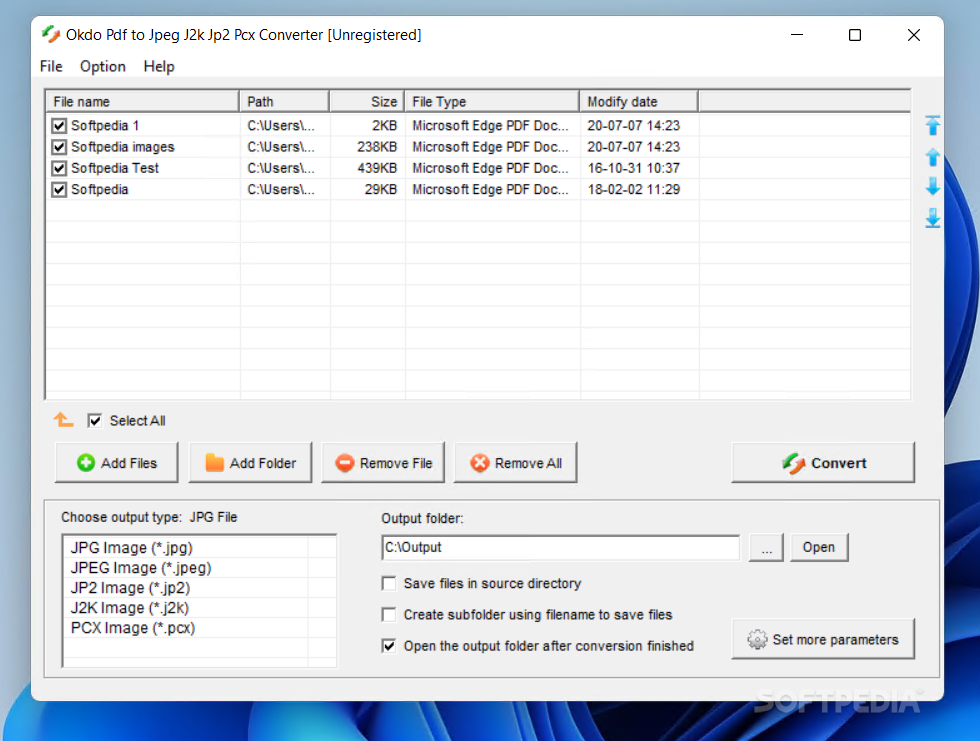Open the Help menu
Screen dimensions: 980x741
tap(159, 66)
